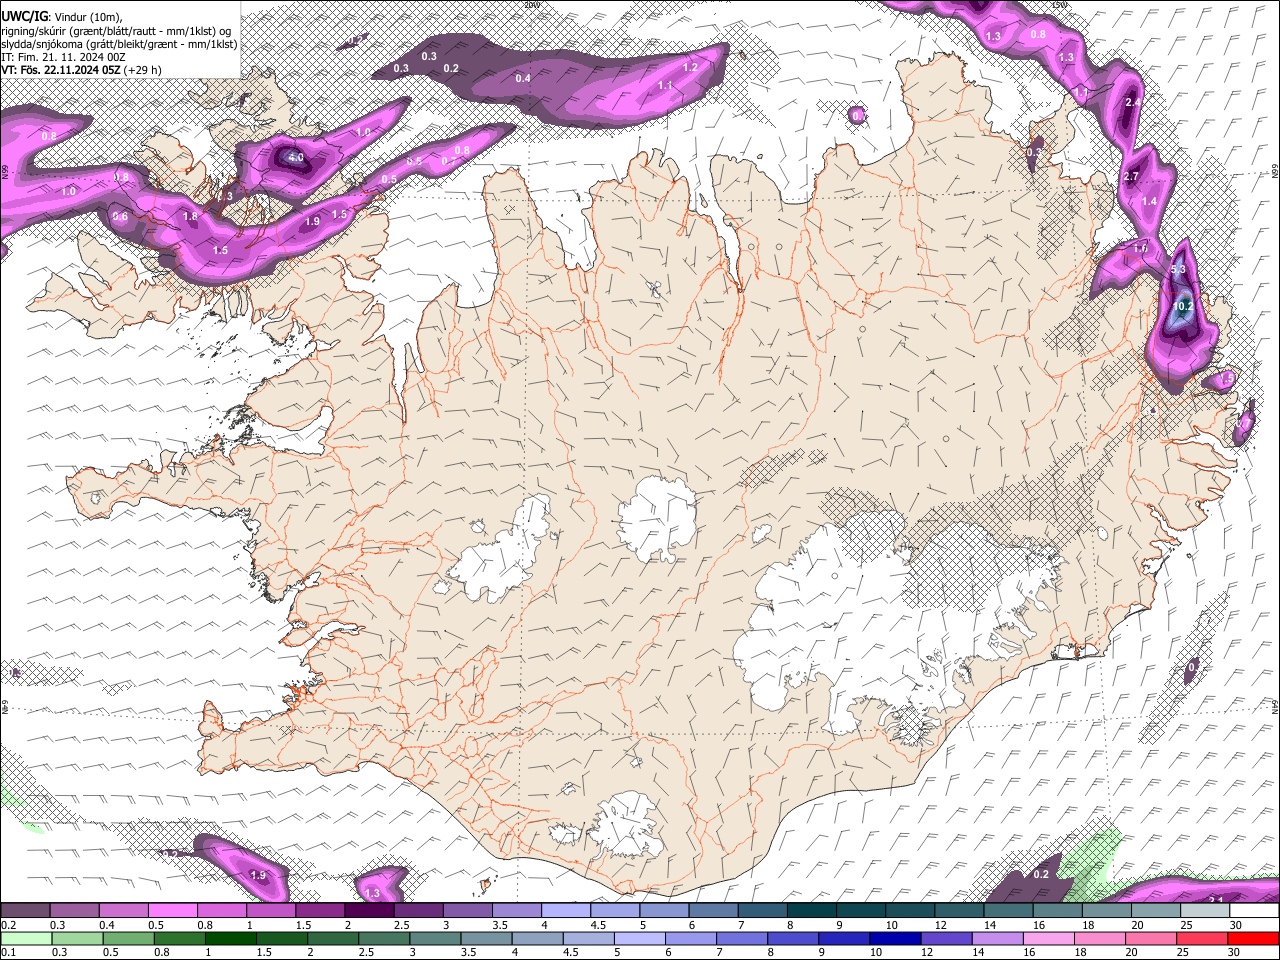Select the 2 swatch in the upper legend row

click(369, 910)
